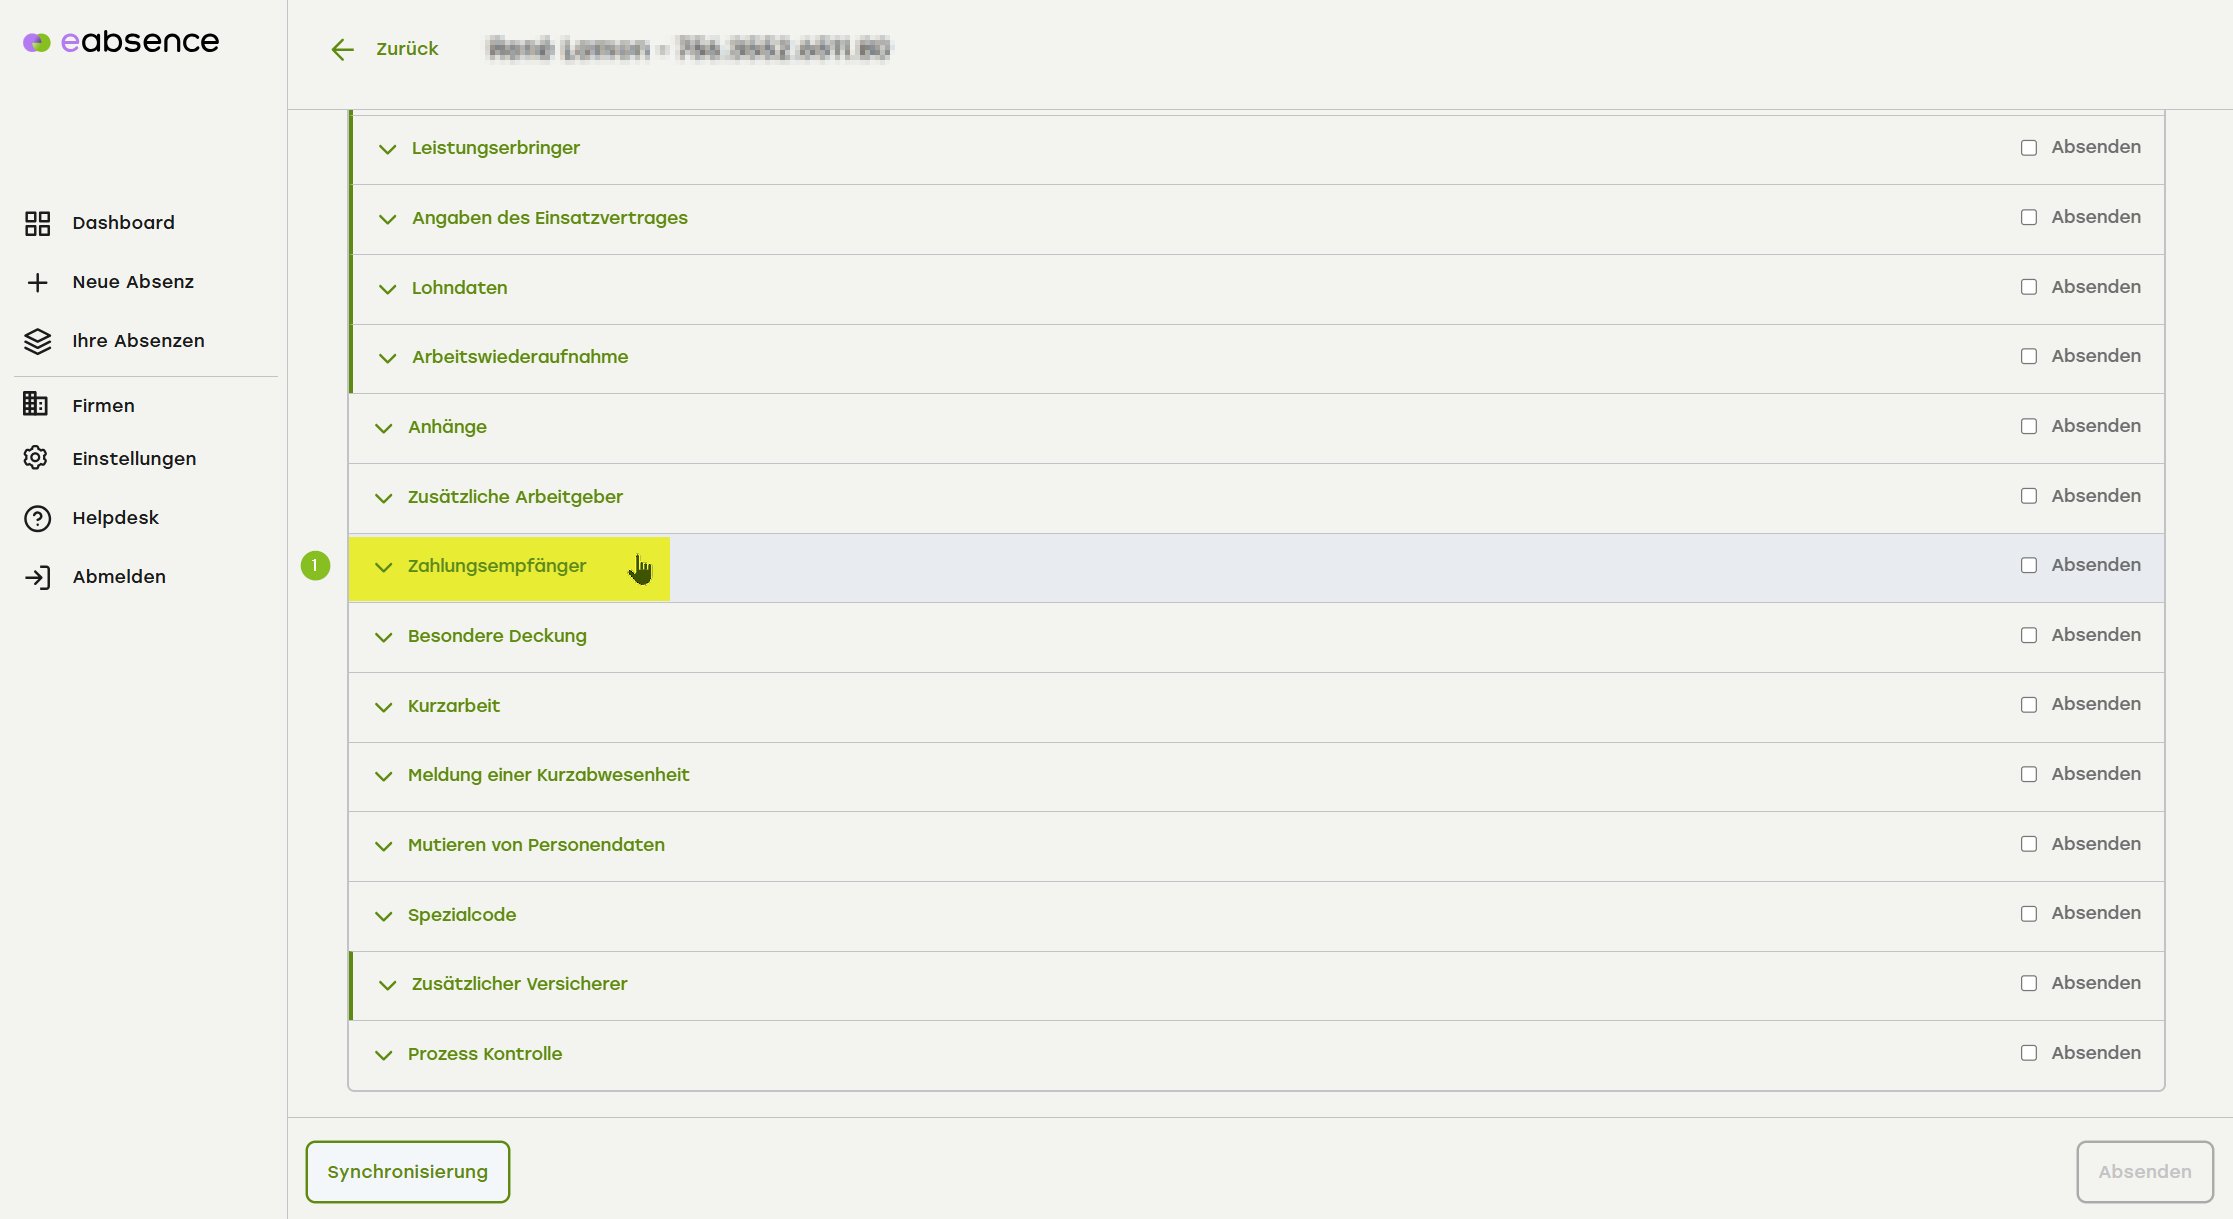Screen dimensions: 2233x1219
Task: Click the layers icon for Ihre Absenzen
Action: 37,341
